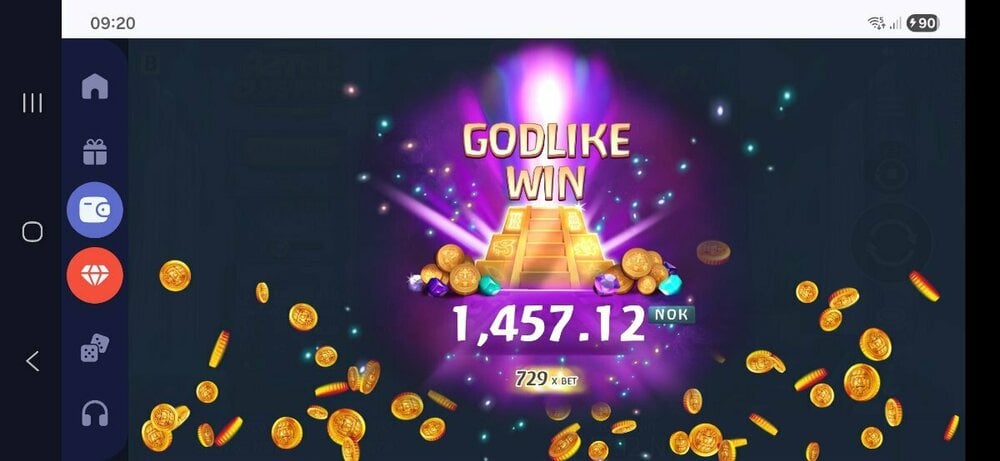Click the 729 x BET multiplier label
Screen dimensions: 1000x461
[x=547, y=379]
